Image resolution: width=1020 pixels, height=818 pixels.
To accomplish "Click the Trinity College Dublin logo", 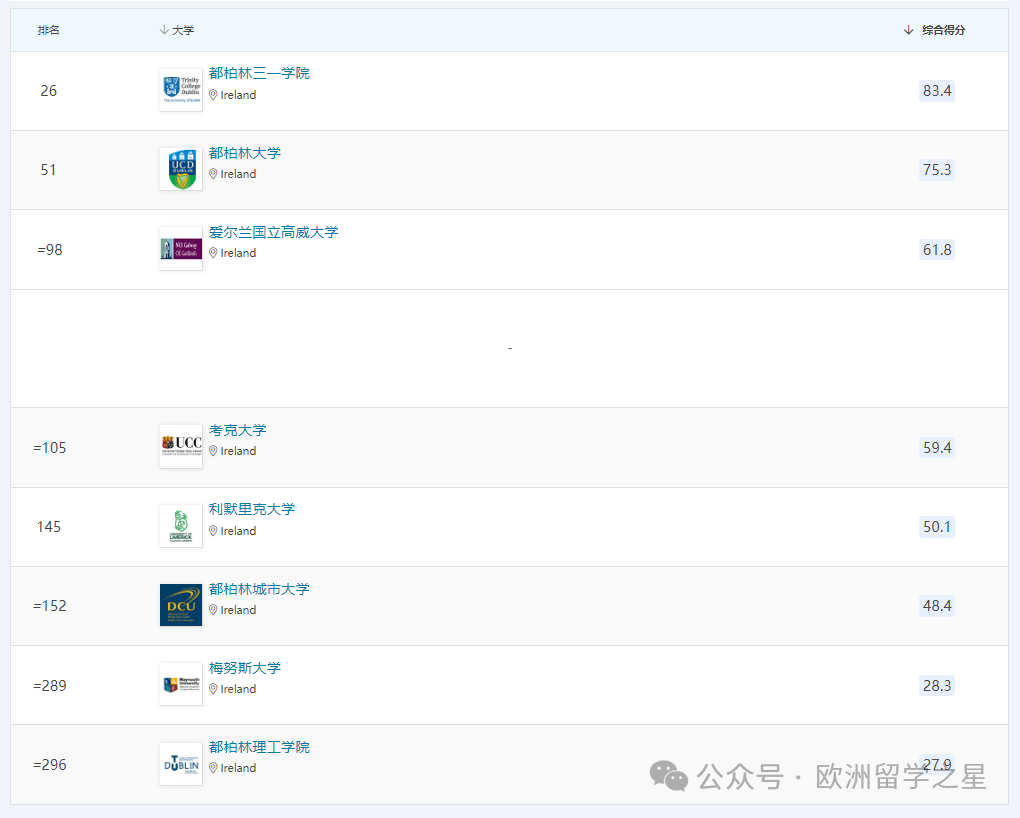I will pos(181,90).
